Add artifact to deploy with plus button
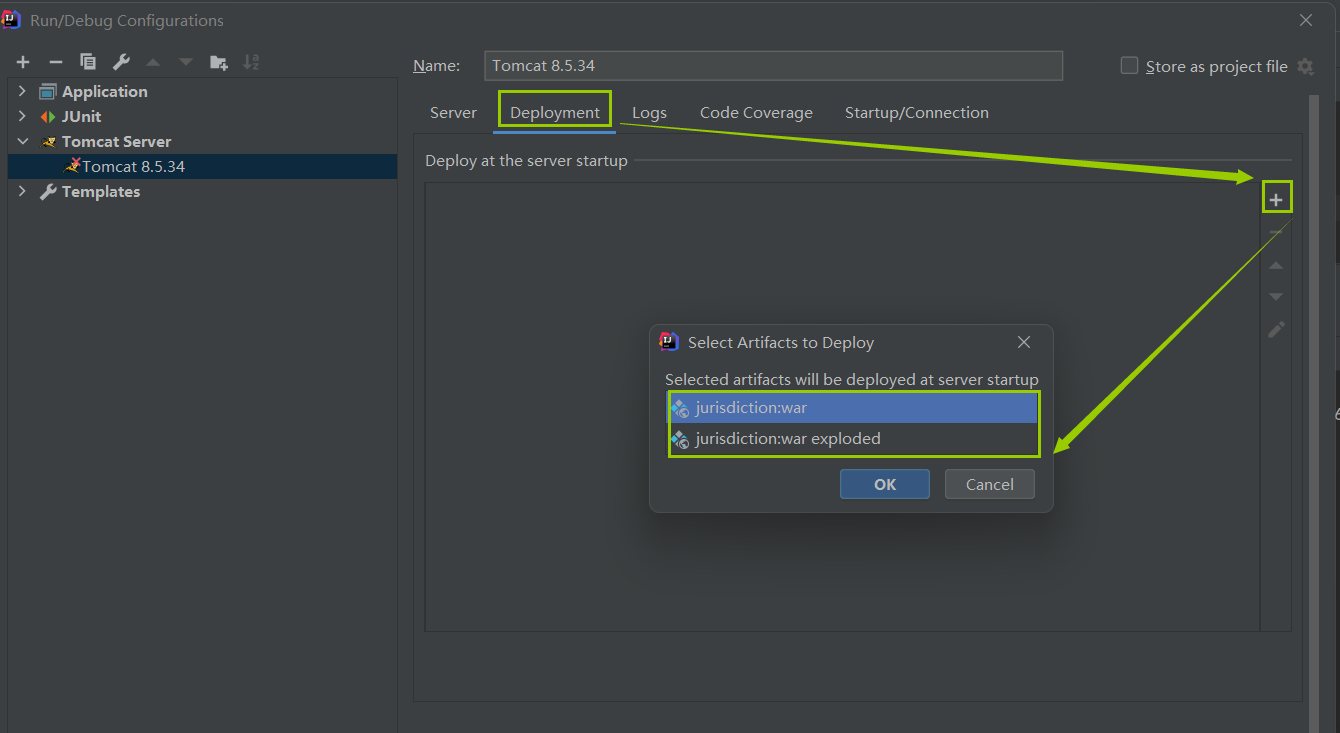 (1276, 200)
